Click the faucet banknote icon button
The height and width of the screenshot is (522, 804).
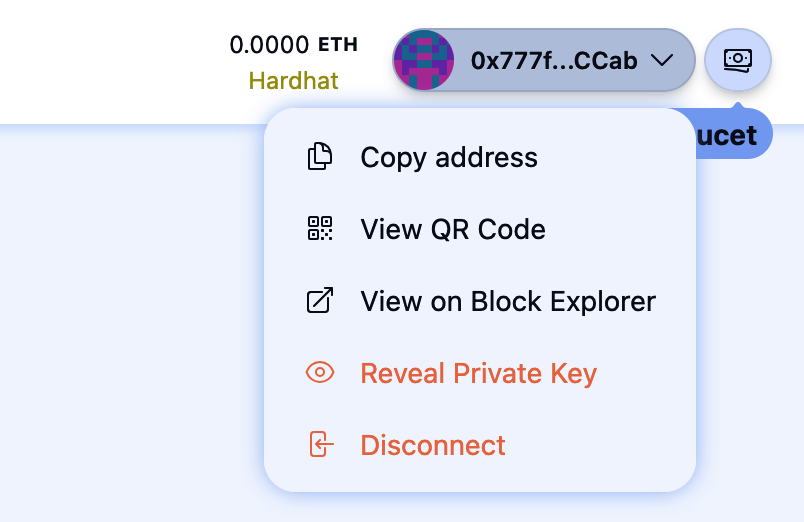point(738,60)
